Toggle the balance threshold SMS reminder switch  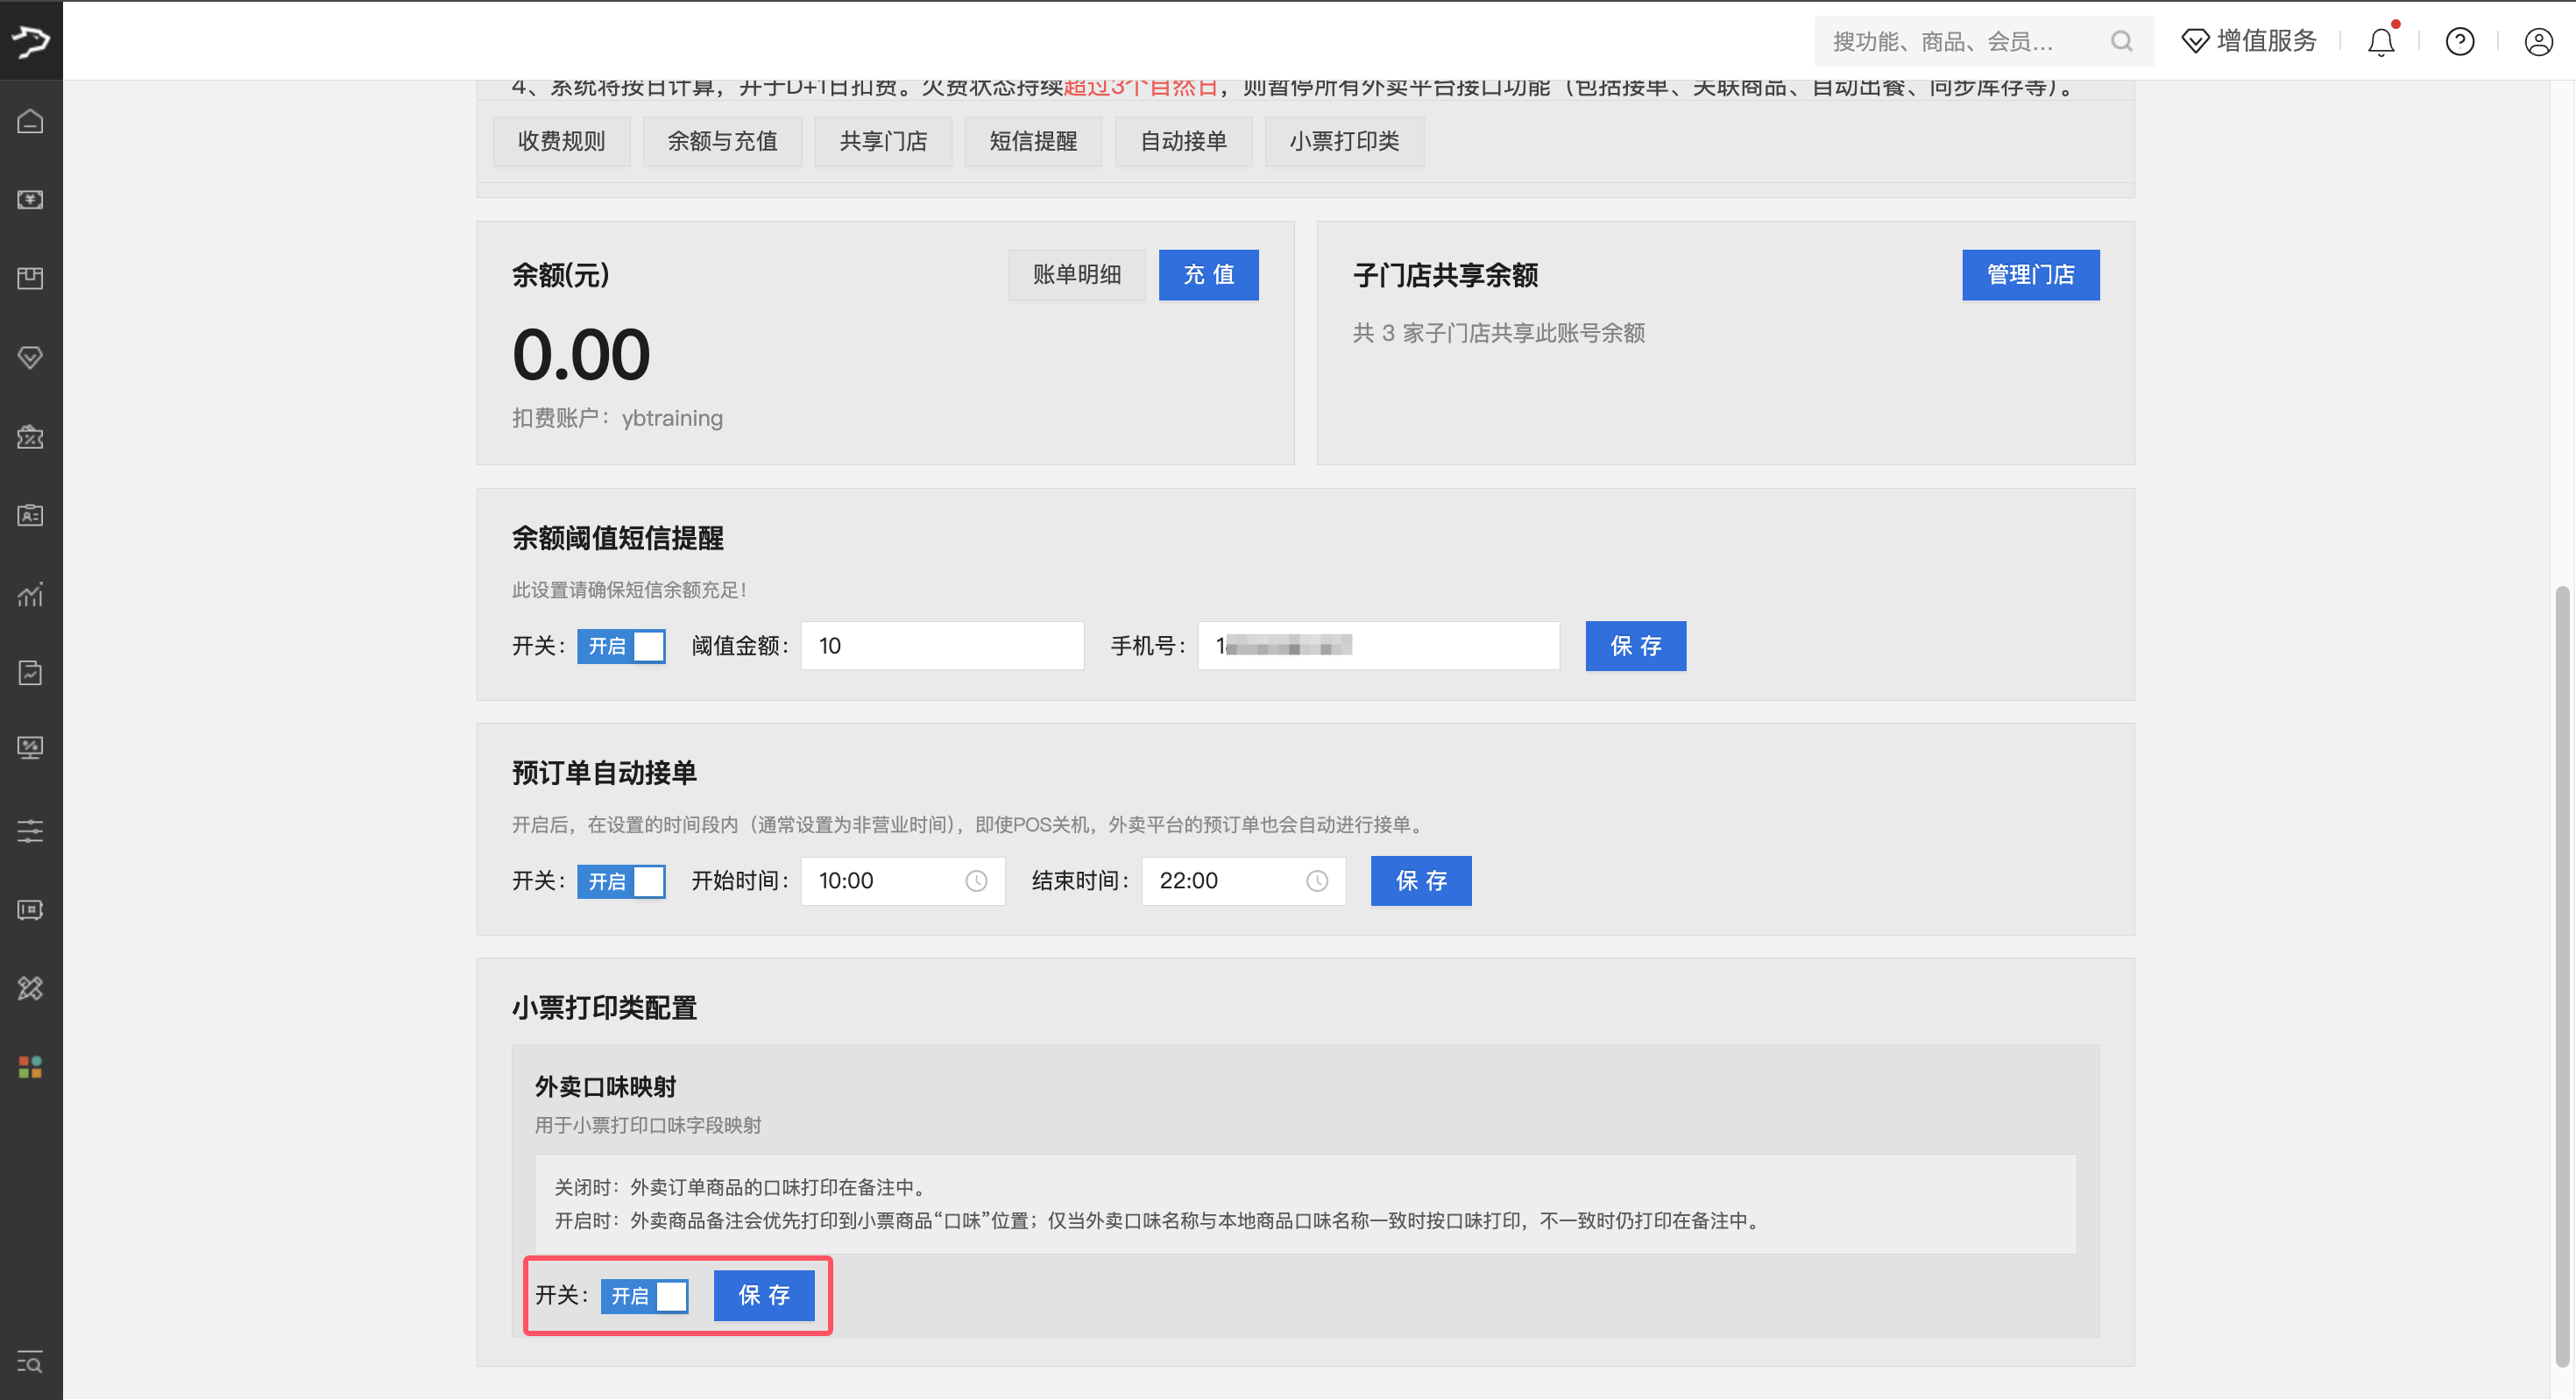(621, 646)
